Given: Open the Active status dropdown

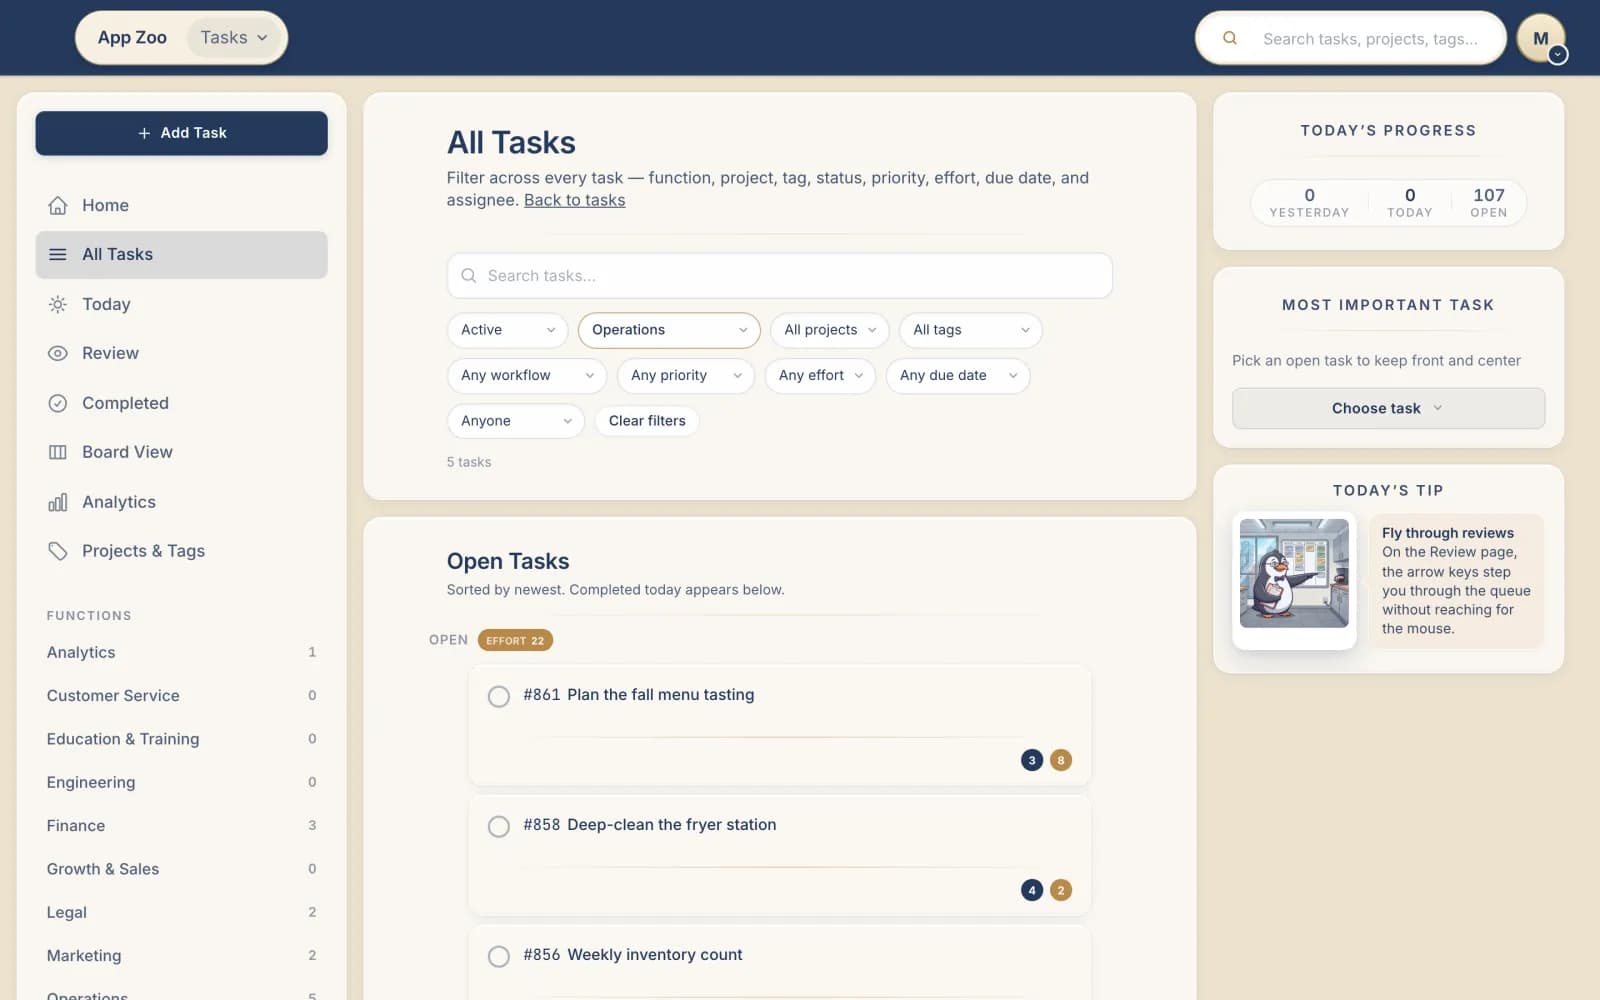Looking at the screenshot, I should (x=507, y=330).
